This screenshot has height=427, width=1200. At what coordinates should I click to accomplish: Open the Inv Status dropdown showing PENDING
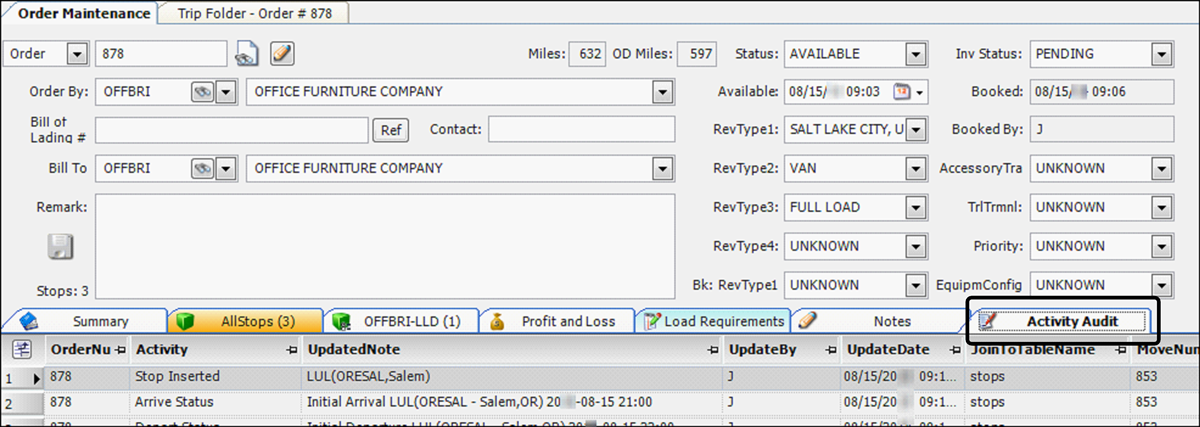pos(1161,54)
